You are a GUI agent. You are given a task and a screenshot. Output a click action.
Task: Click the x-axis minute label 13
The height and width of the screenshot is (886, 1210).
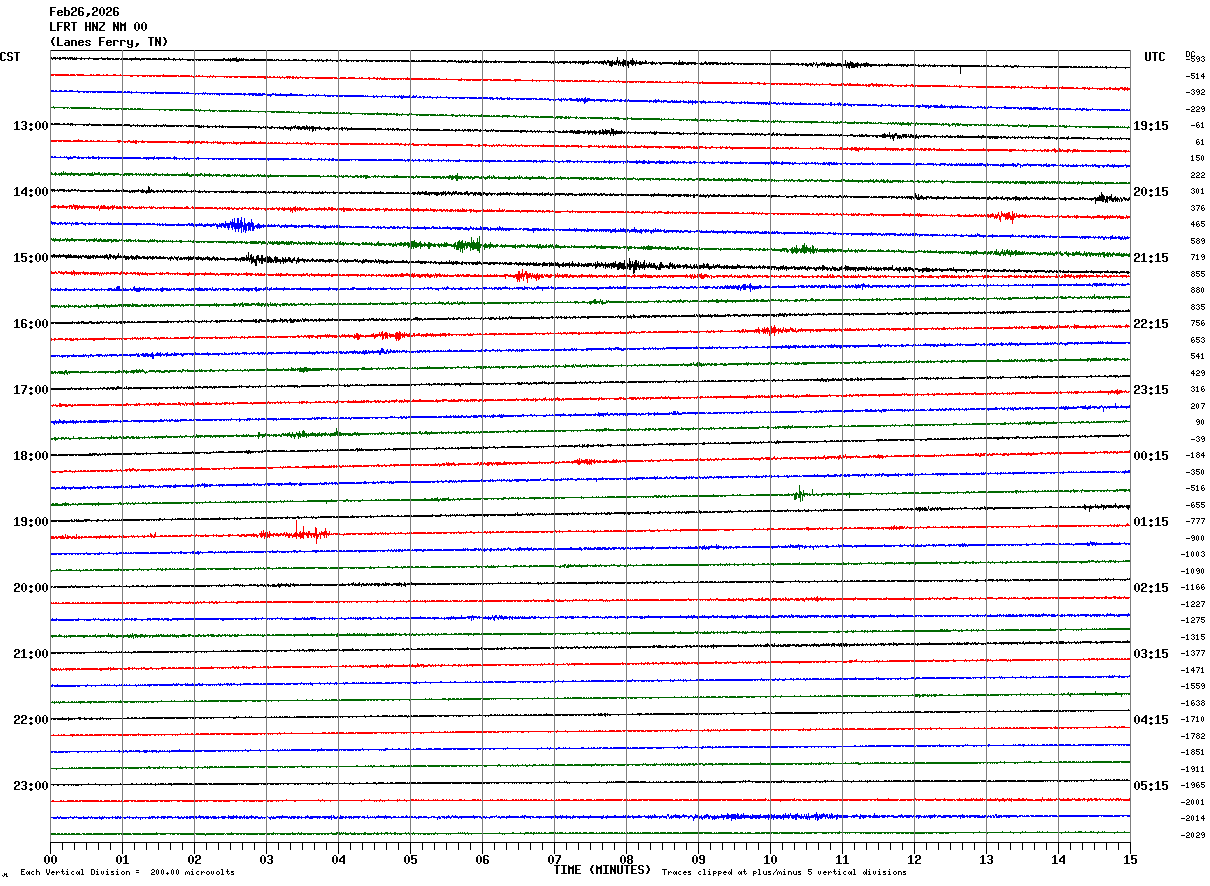tap(986, 859)
